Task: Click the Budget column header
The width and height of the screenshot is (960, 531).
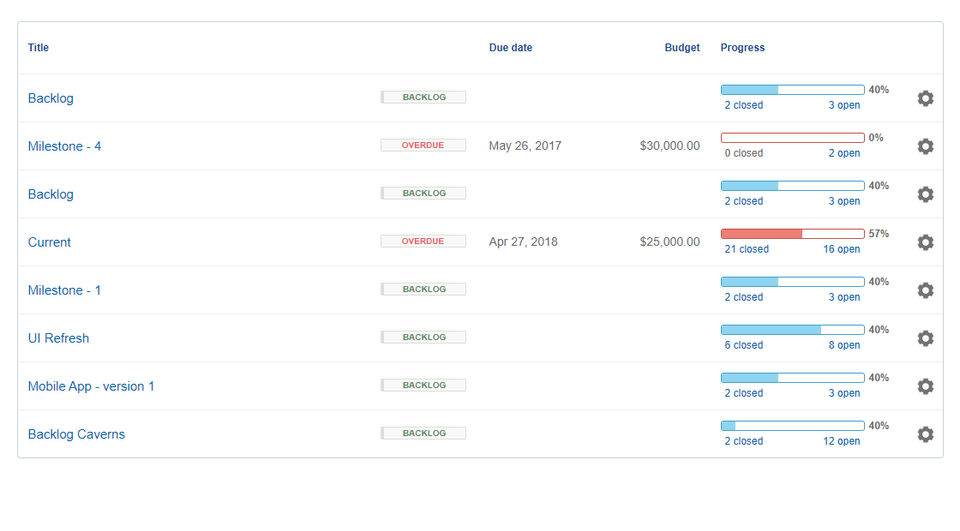Action: click(682, 48)
